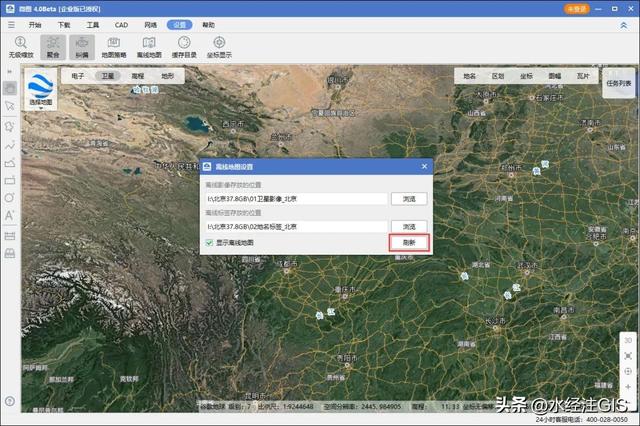The width and height of the screenshot is (640, 426).
Task: Open the 离线地图 offline map tool
Action: [149, 47]
